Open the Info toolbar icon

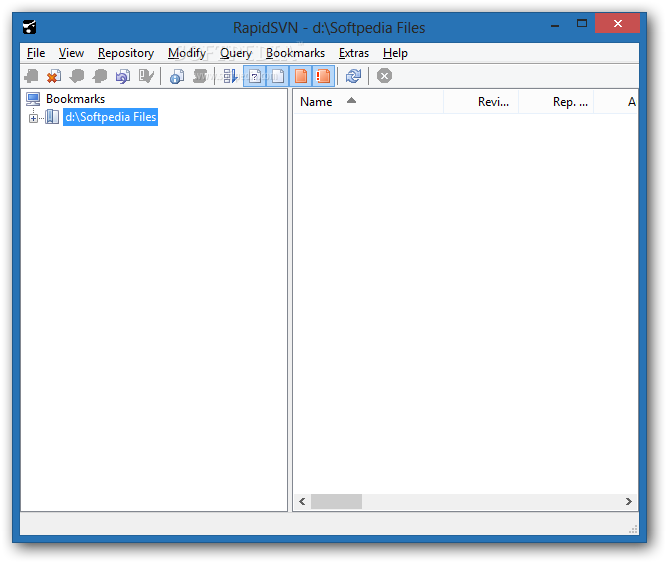(x=177, y=76)
